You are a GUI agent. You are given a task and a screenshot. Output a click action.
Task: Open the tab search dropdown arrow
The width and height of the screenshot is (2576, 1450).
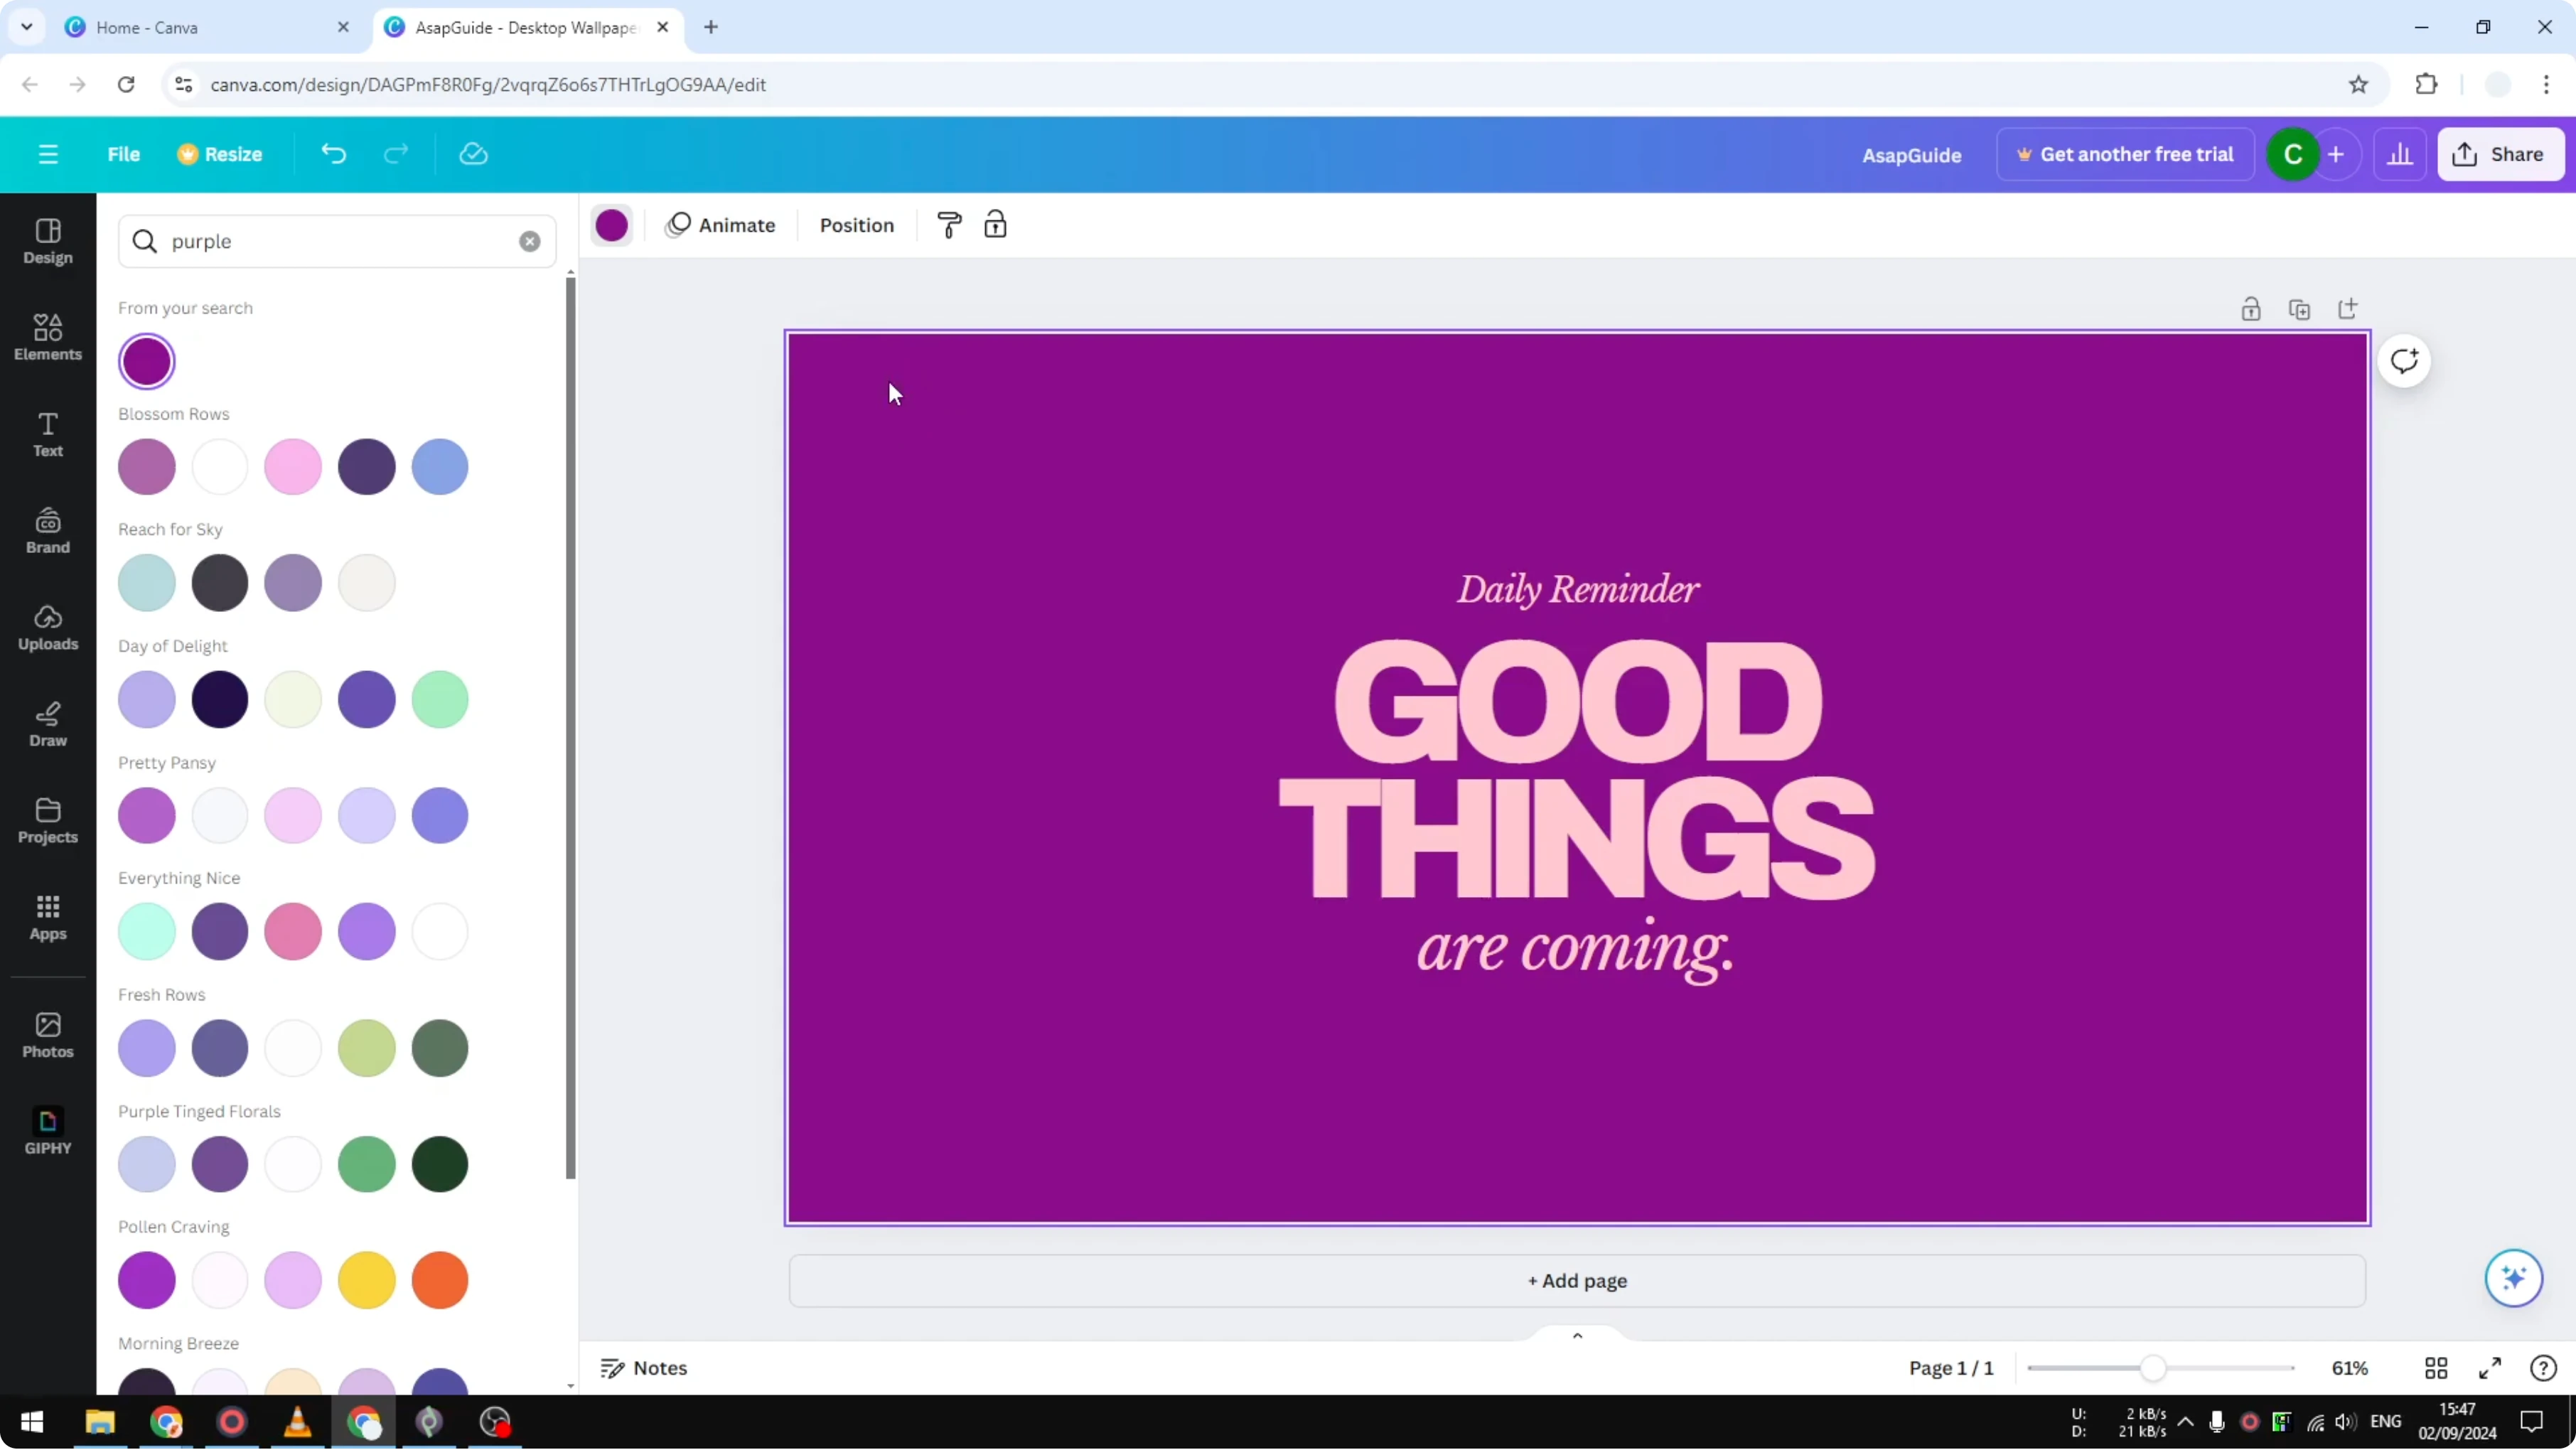(x=27, y=27)
